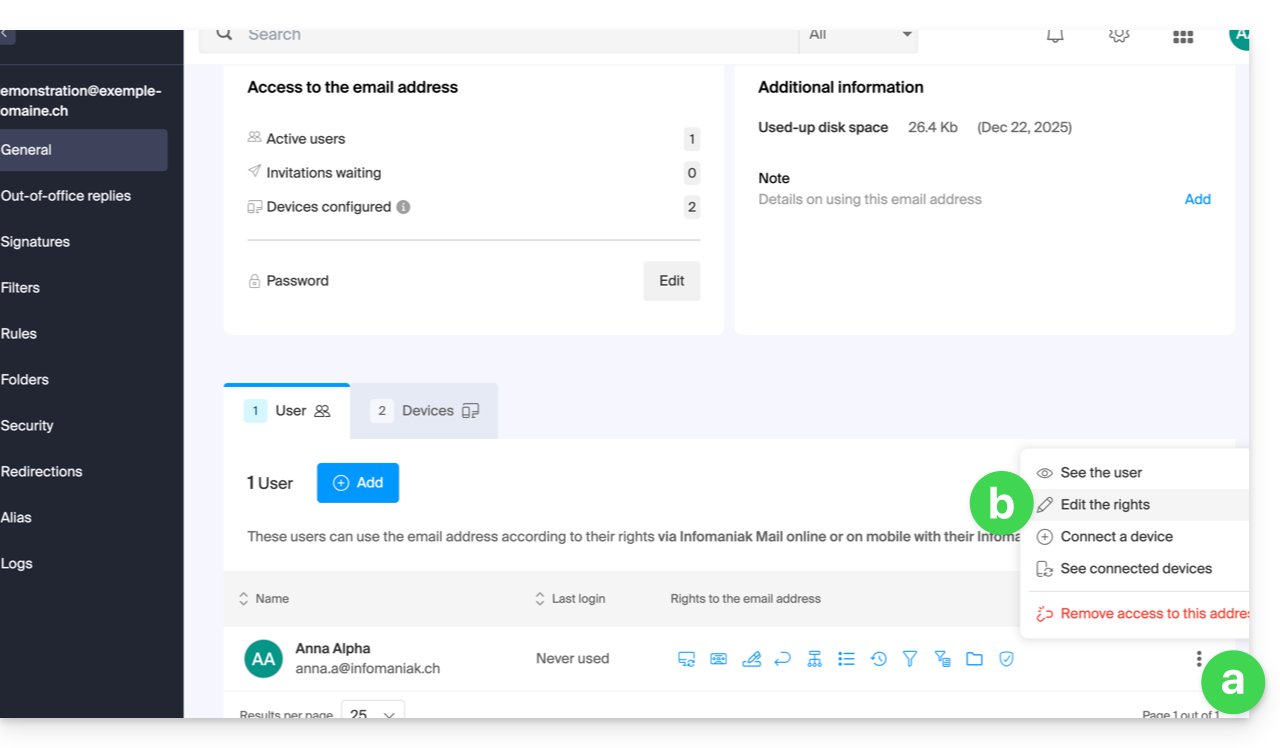Click the info icon beside Devices configured
Image resolution: width=1280 pixels, height=748 pixels.
click(x=403, y=207)
